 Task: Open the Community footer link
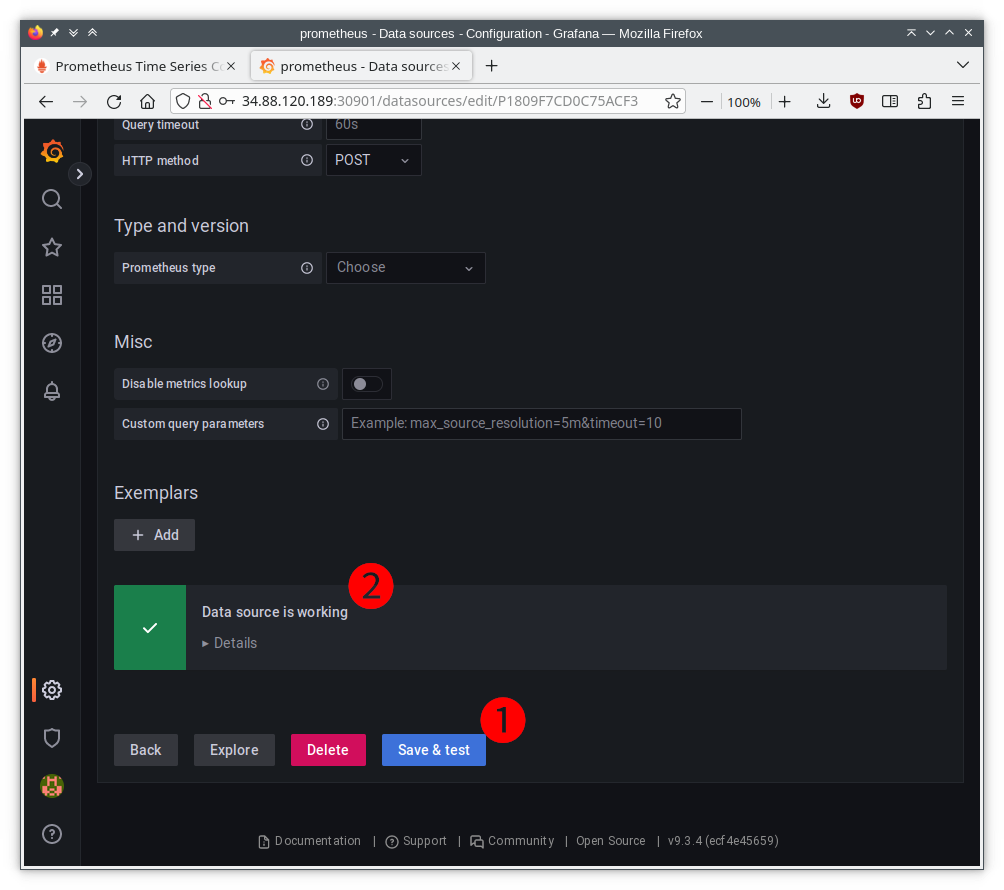(x=512, y=841)
